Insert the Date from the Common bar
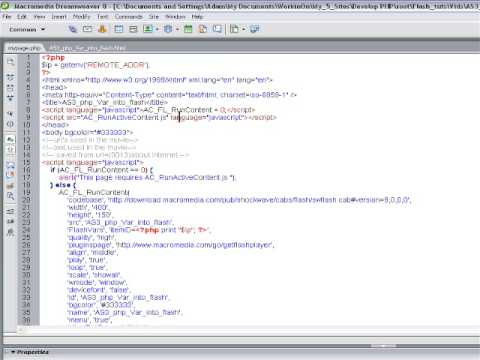480x360 pixels. pos(188,29)
